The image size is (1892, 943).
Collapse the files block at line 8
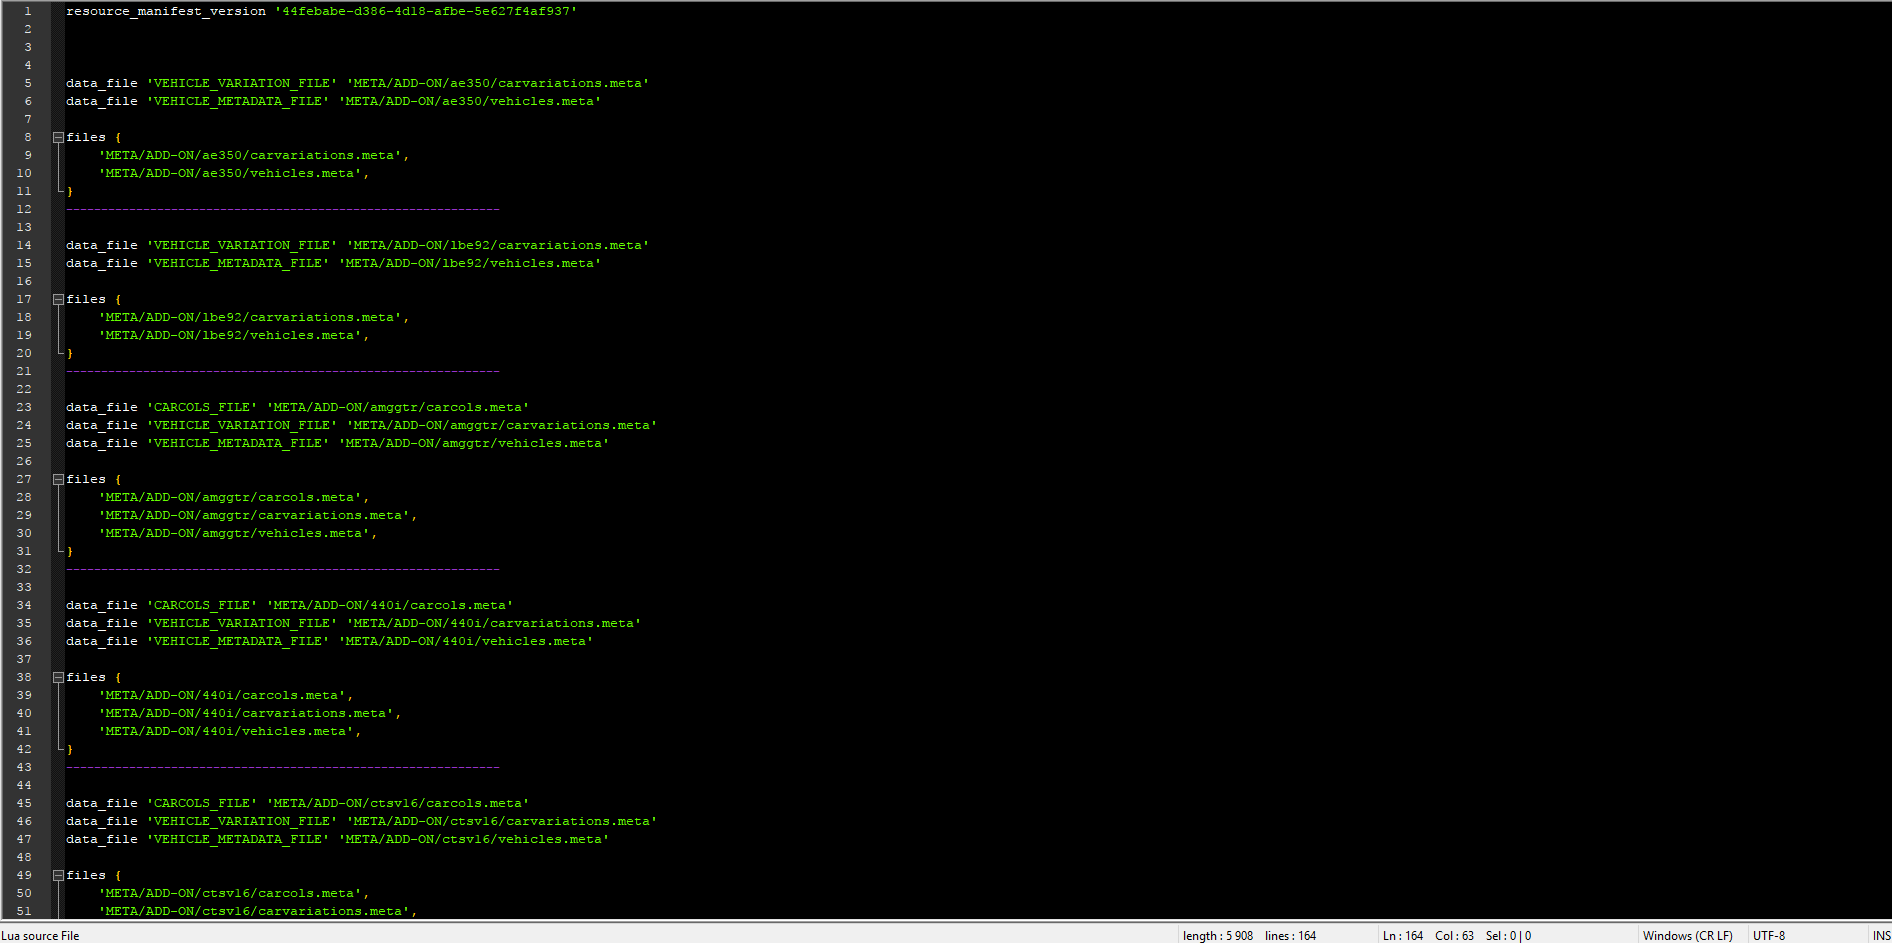click(58, 137)
